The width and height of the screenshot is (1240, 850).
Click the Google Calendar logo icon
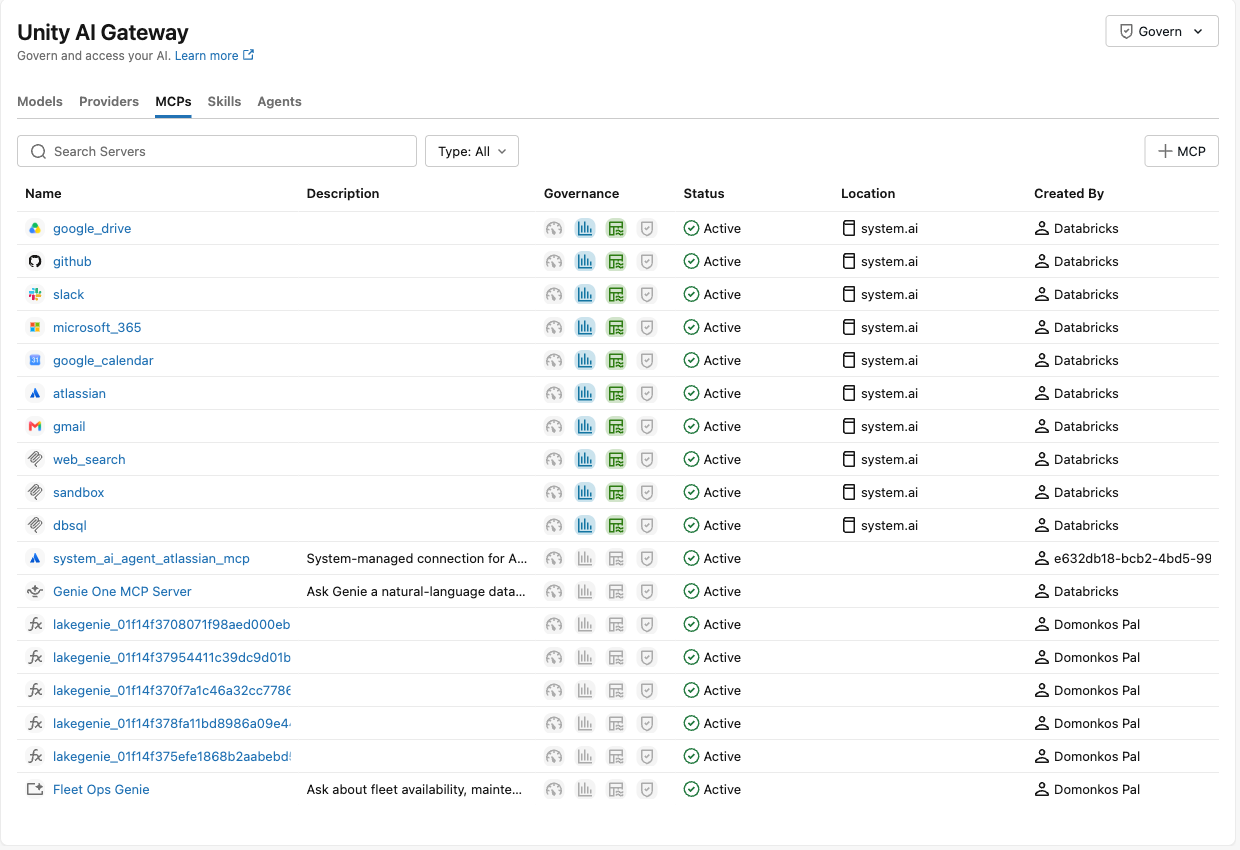(x=35, y=360)
